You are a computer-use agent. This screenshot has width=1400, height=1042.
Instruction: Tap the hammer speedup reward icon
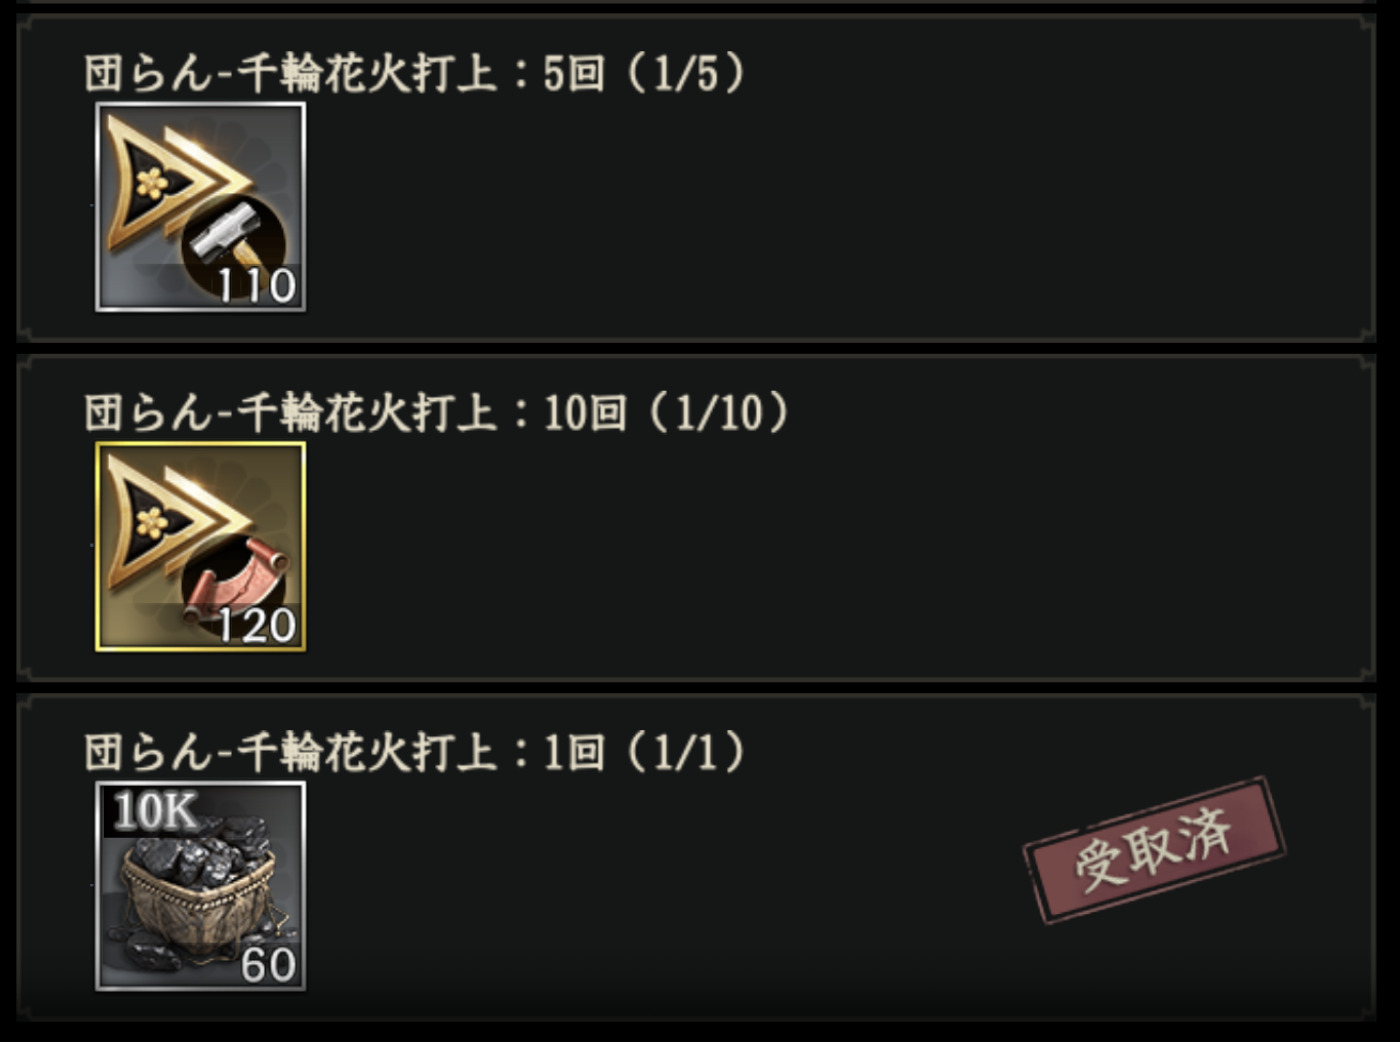tap(200, 207)
